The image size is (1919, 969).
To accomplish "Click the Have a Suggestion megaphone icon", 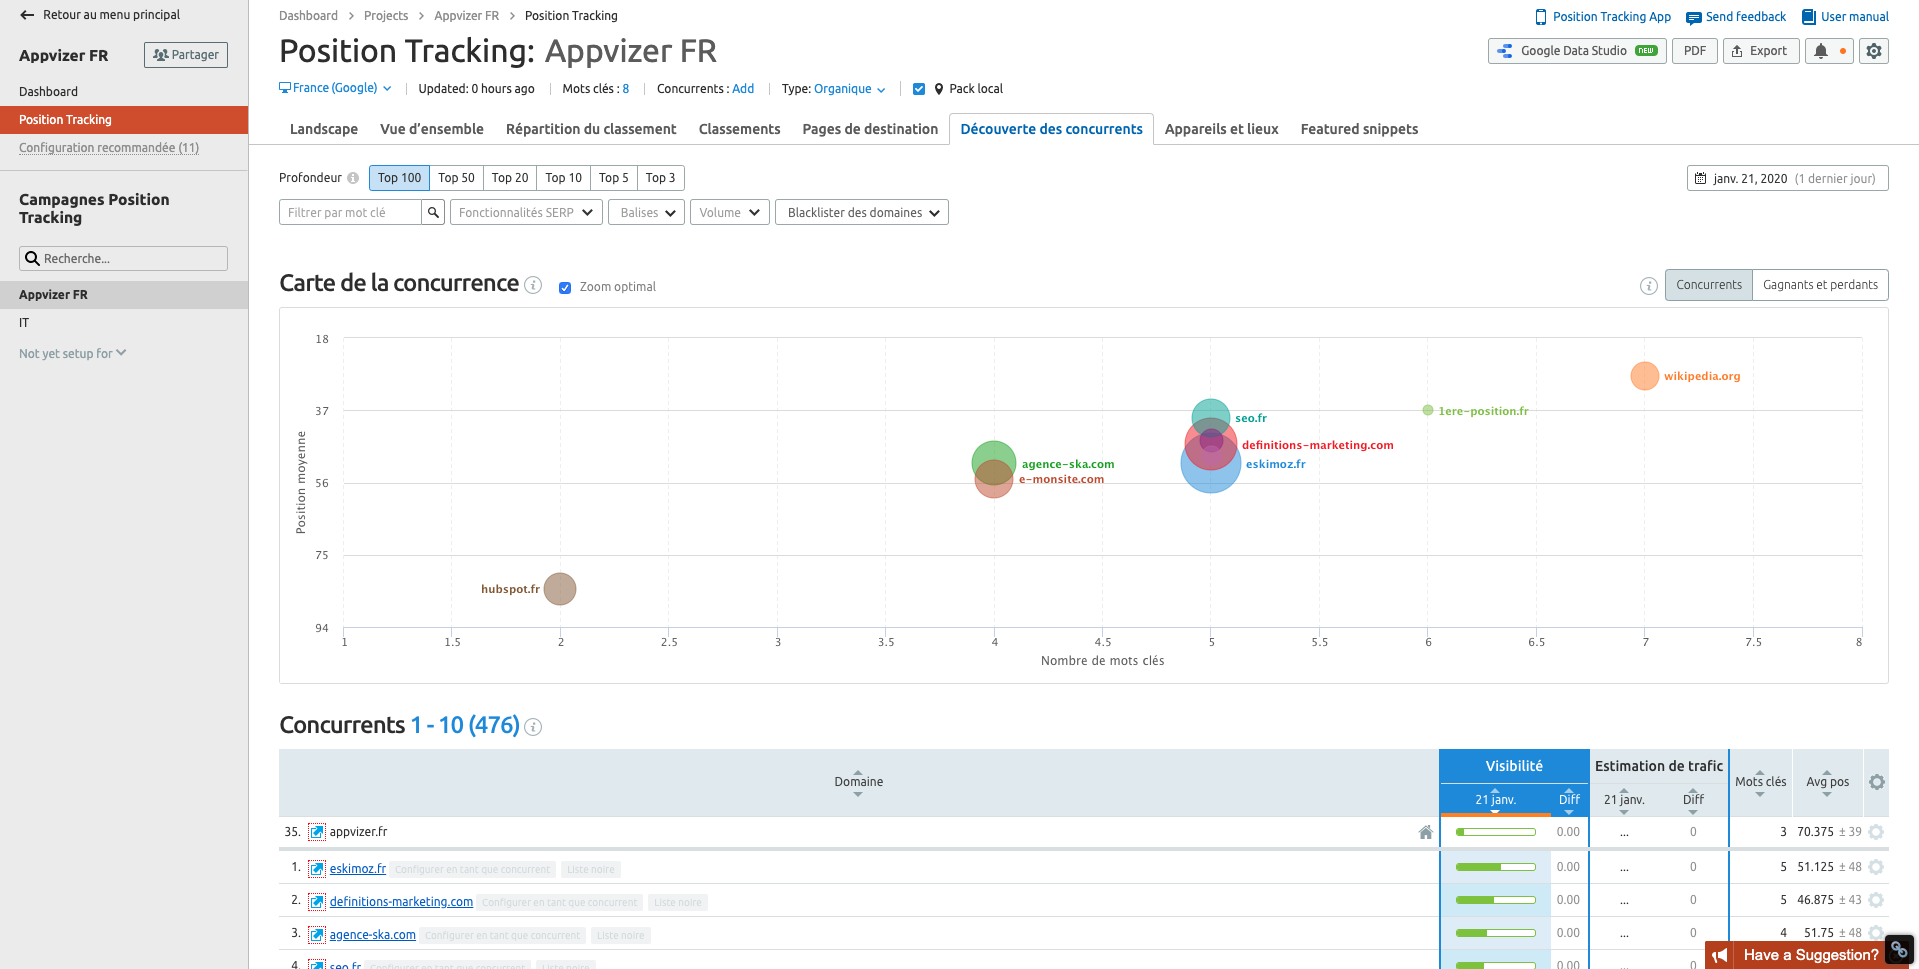I will (1720, 955).
